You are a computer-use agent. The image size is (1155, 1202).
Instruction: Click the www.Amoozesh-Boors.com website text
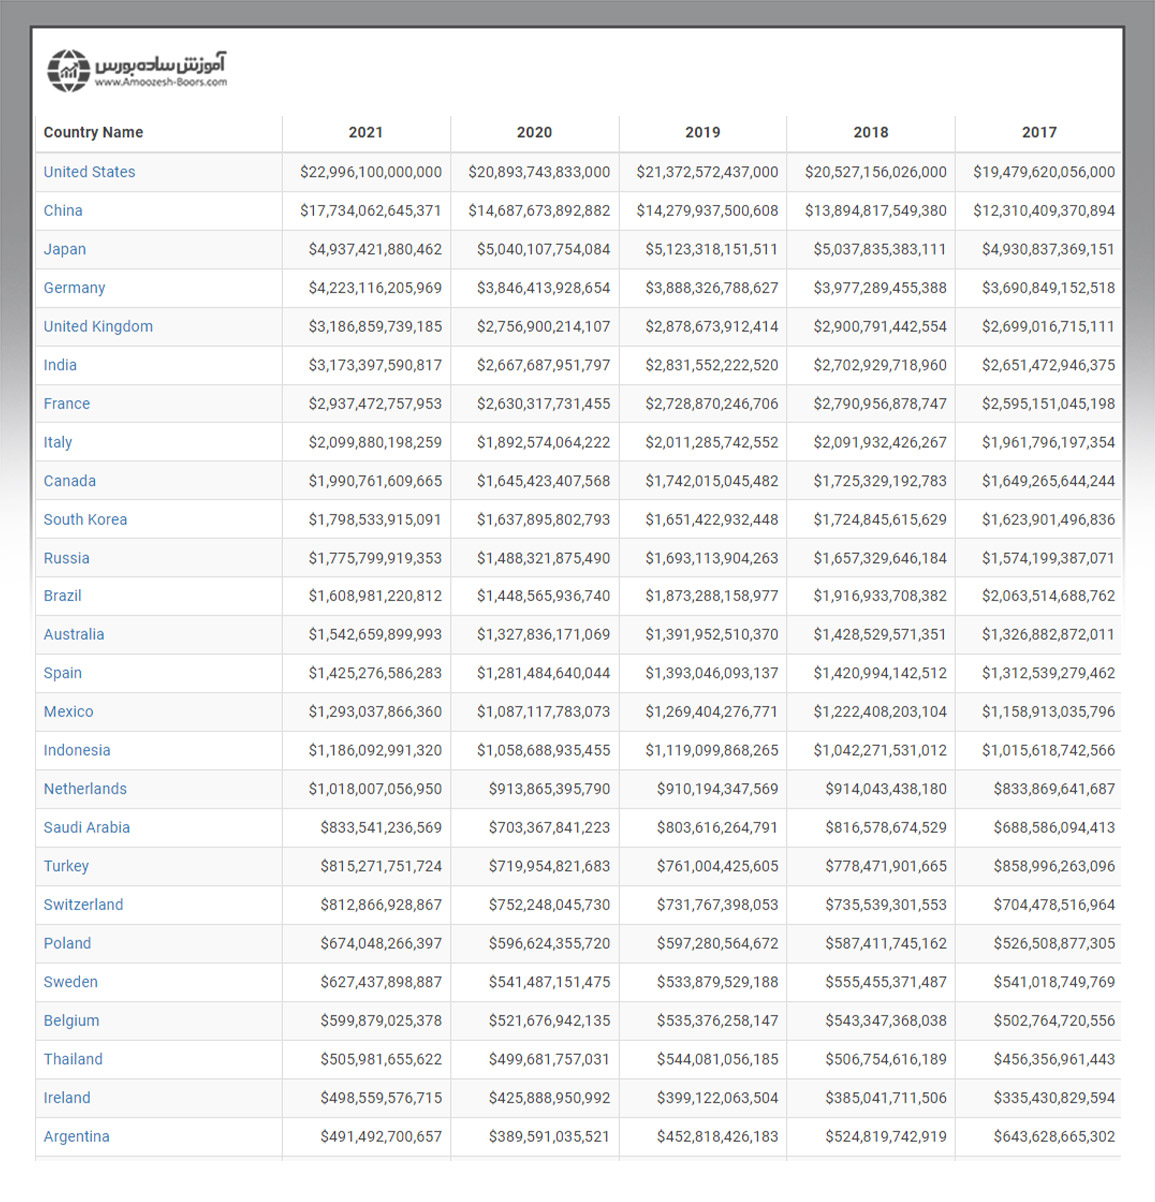[x=161, y=83]
